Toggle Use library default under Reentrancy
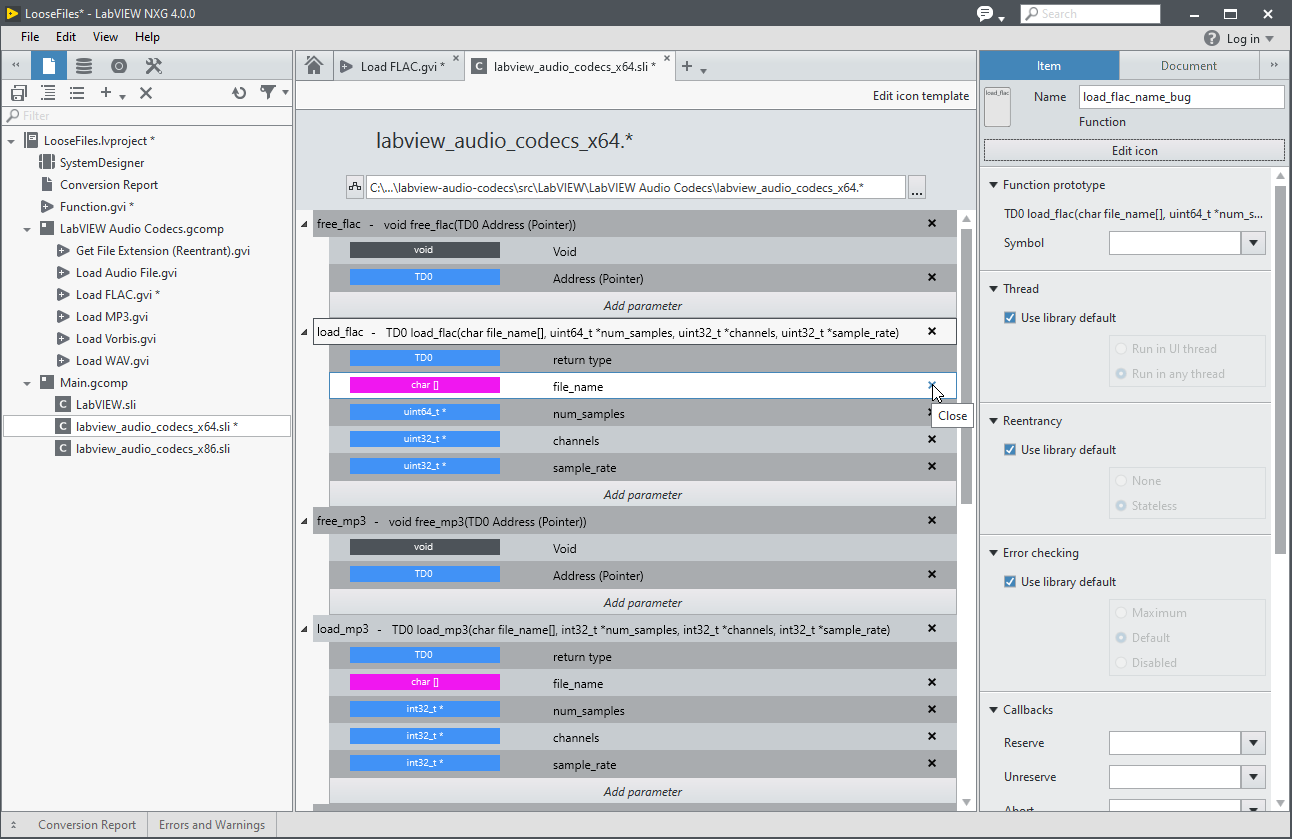Image resolution: width=1292 pixels, height=839 pixels. 1010,450
